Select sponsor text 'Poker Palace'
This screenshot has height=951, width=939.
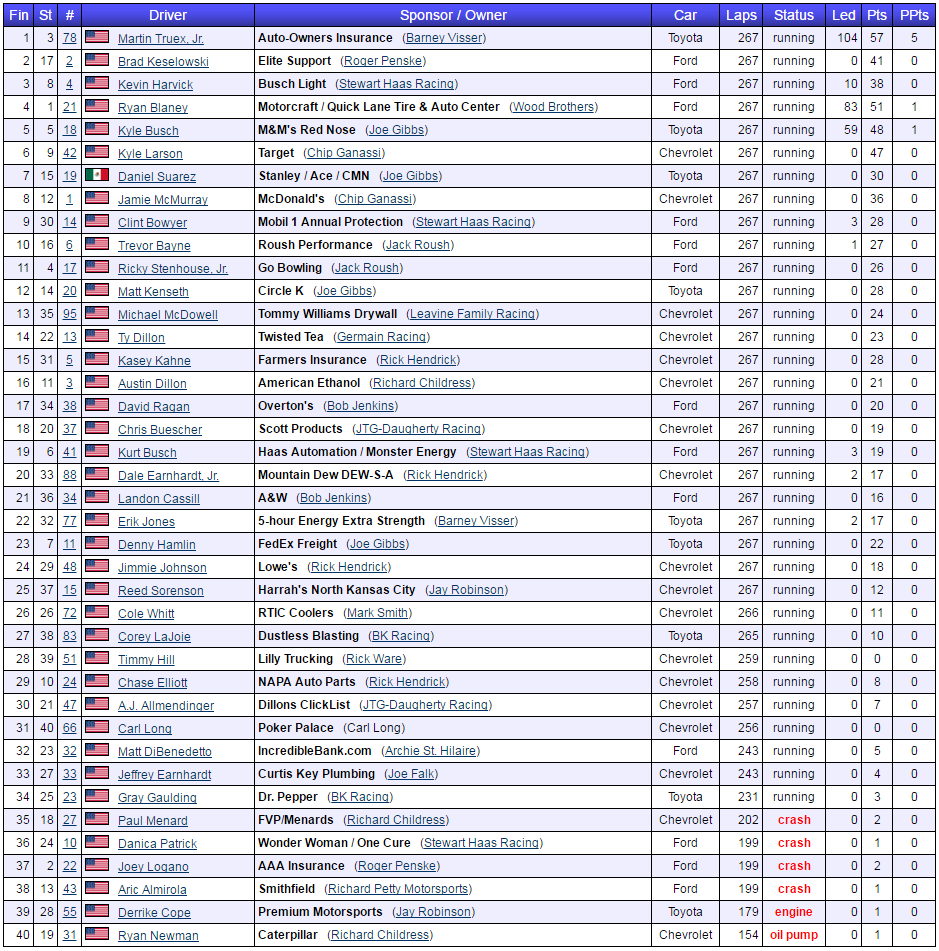click(295, 728)
